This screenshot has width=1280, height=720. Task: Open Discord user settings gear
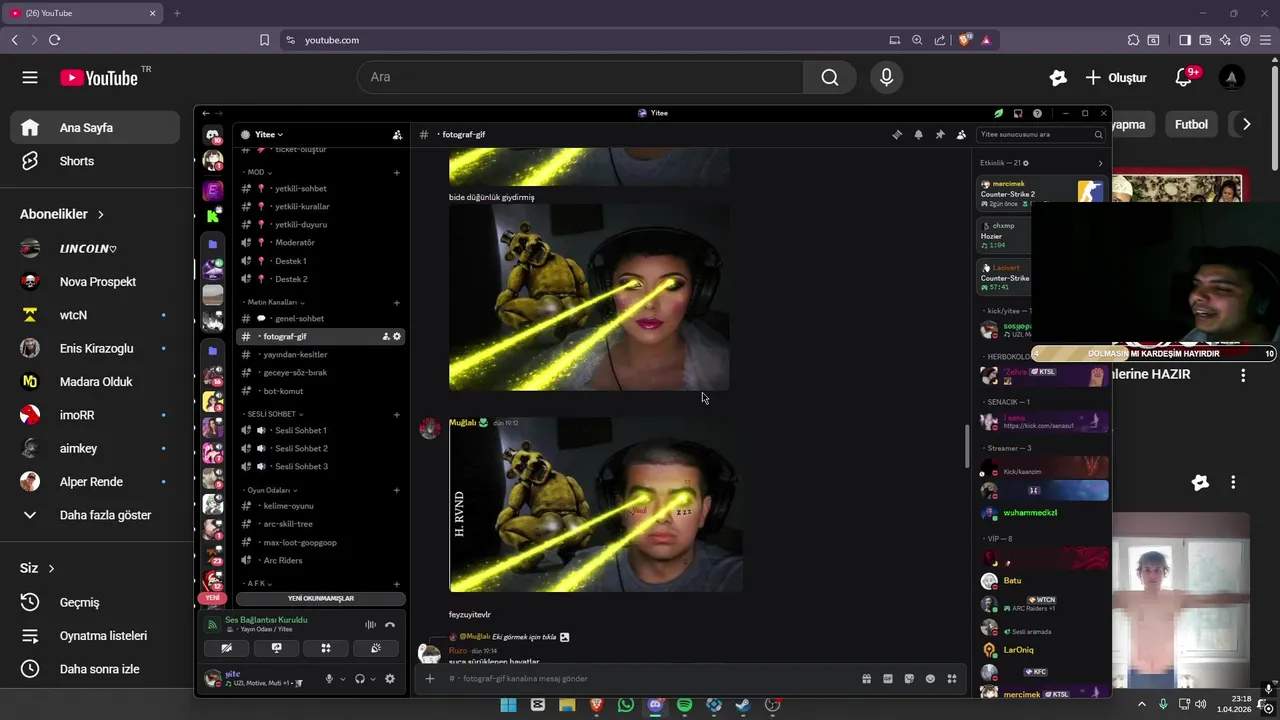click(390, 679)
